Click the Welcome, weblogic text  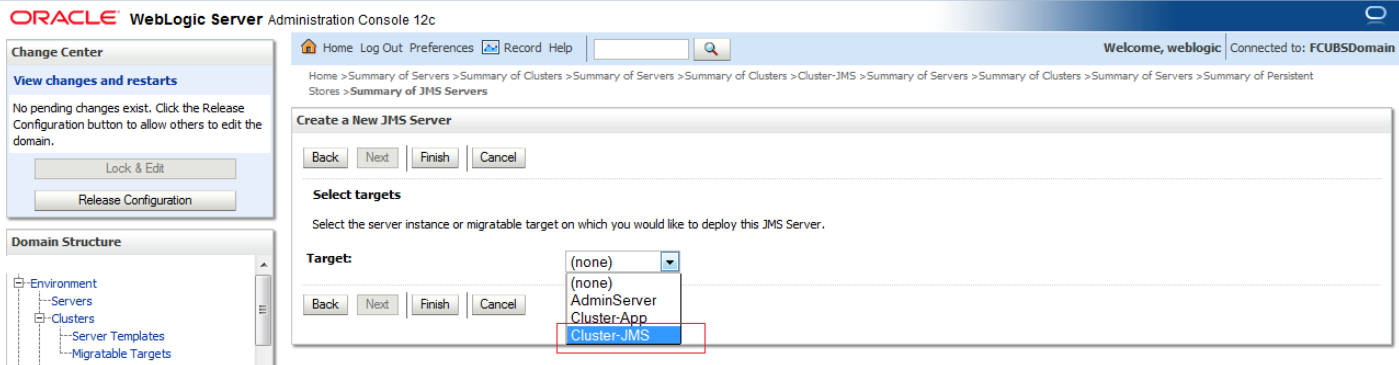tap(1162, 48)
